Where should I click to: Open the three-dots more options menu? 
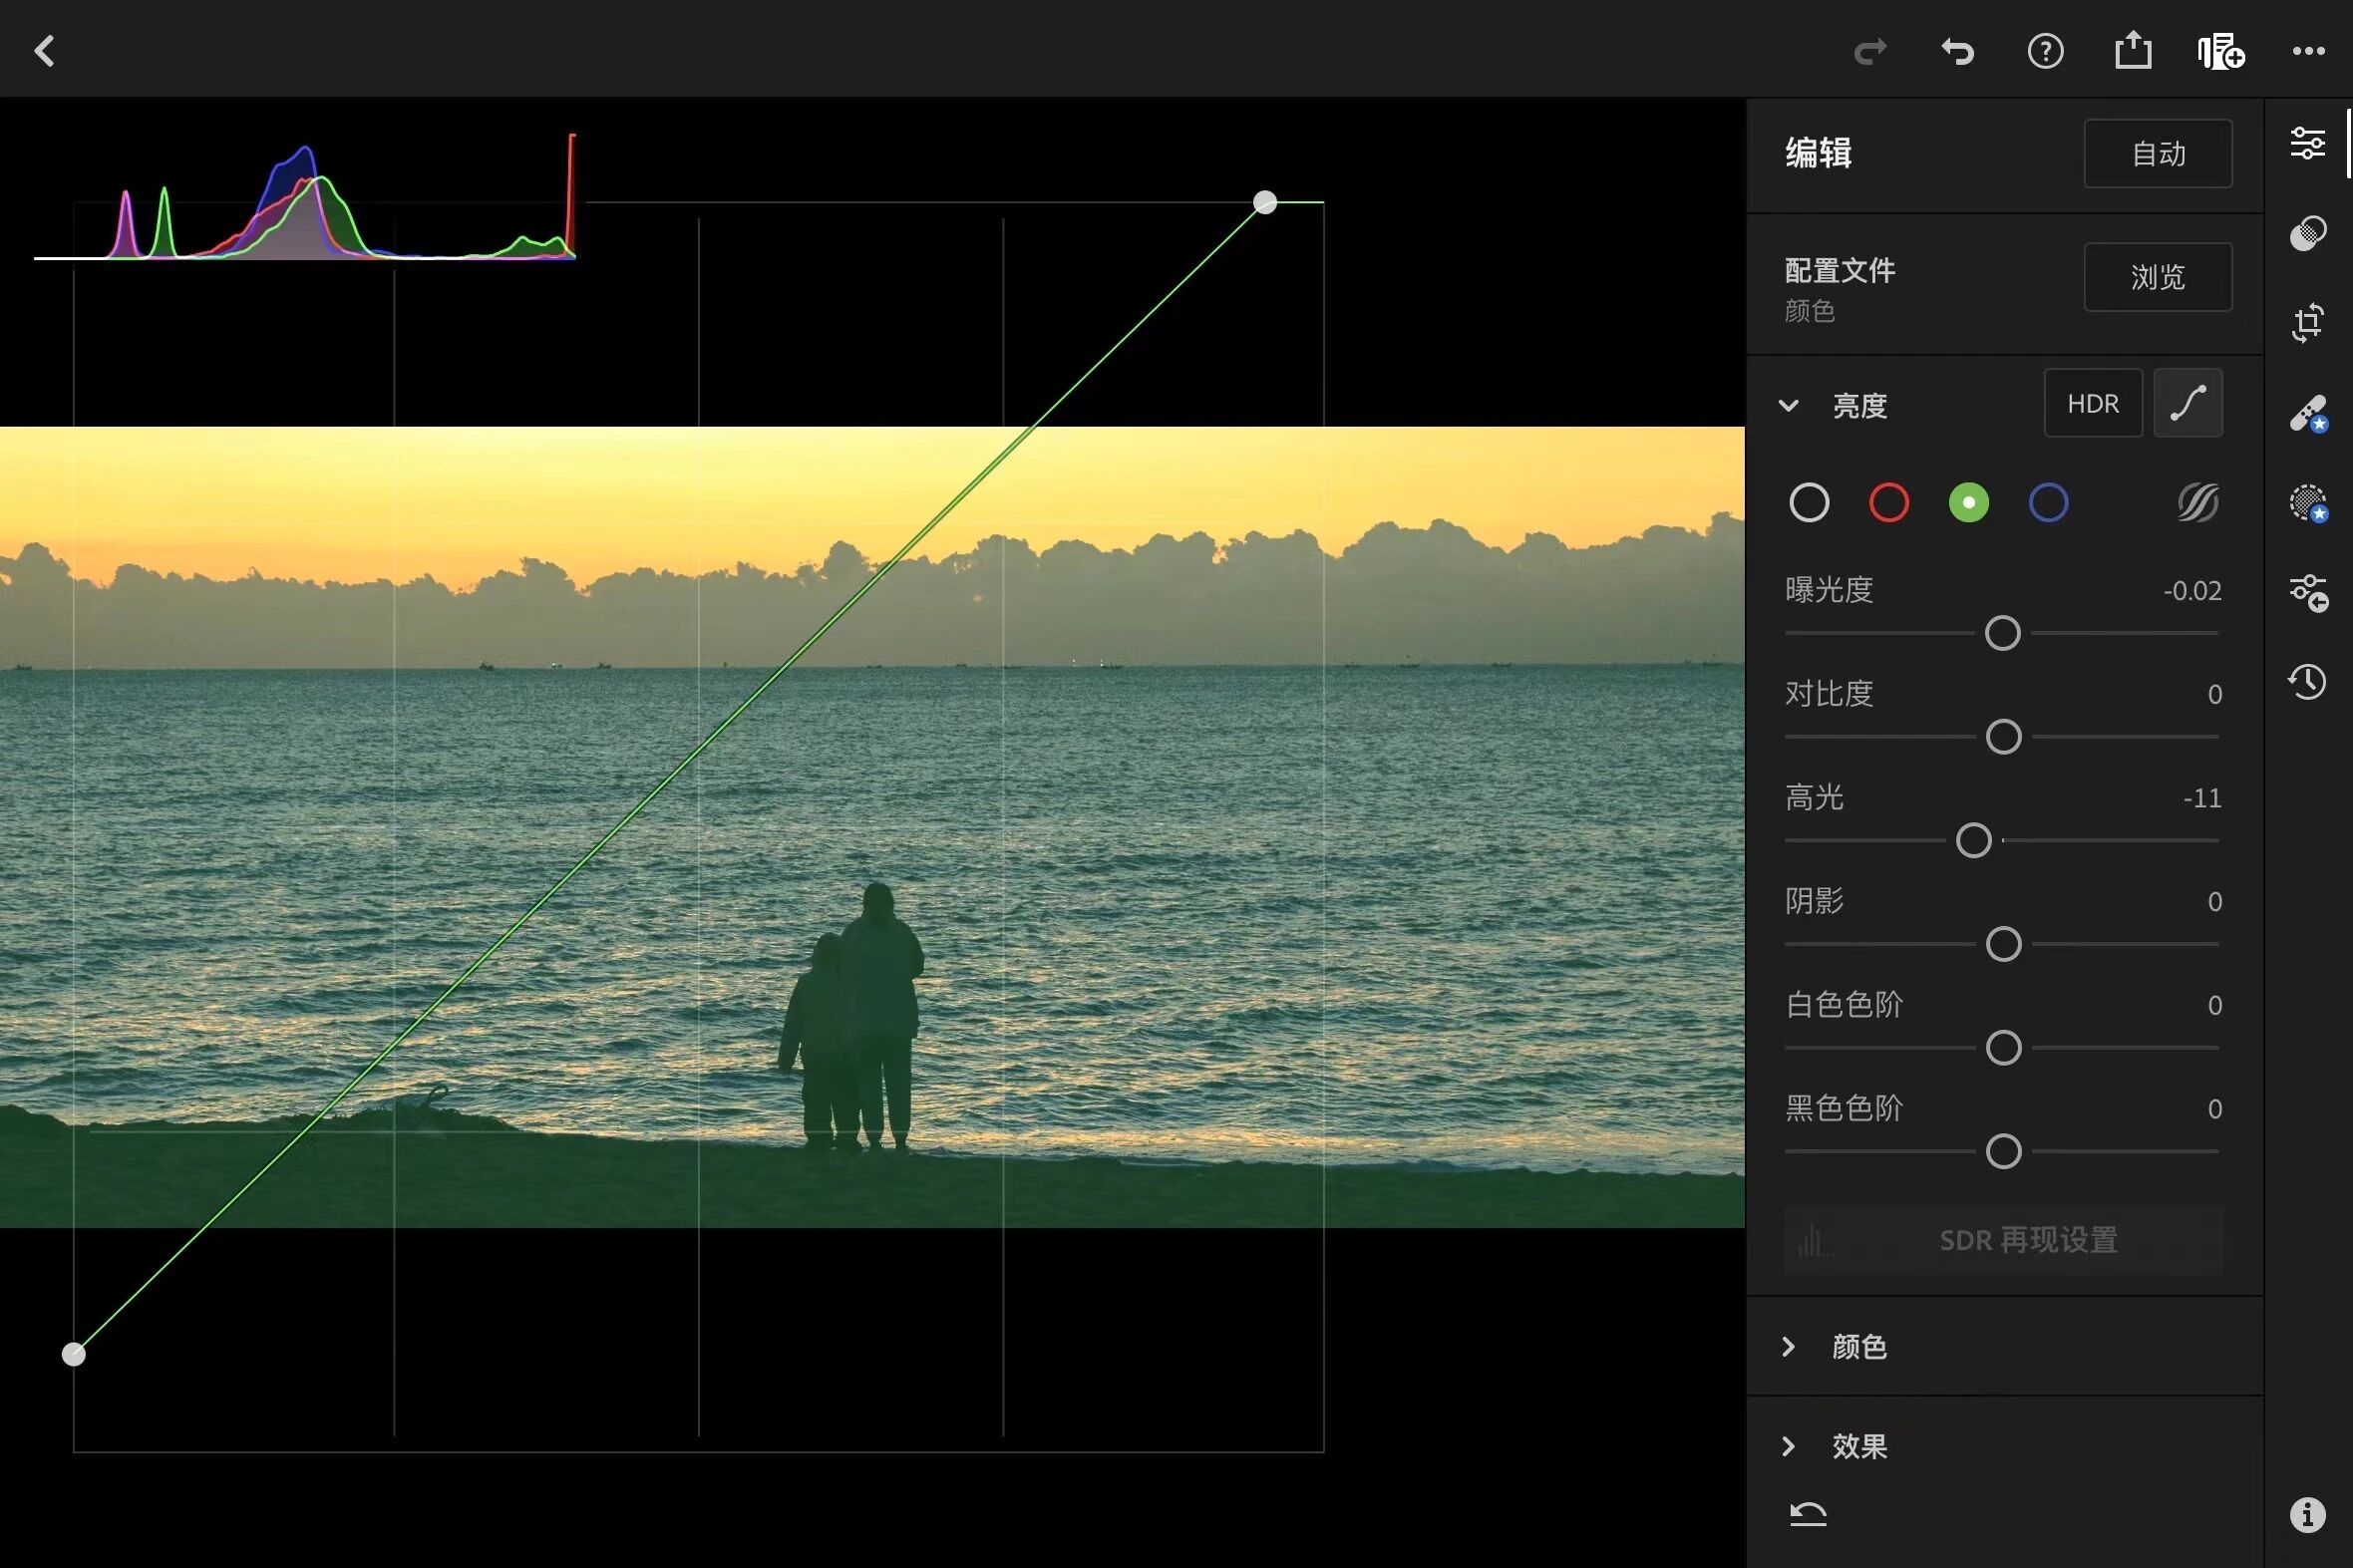[x=2308, y=51]
